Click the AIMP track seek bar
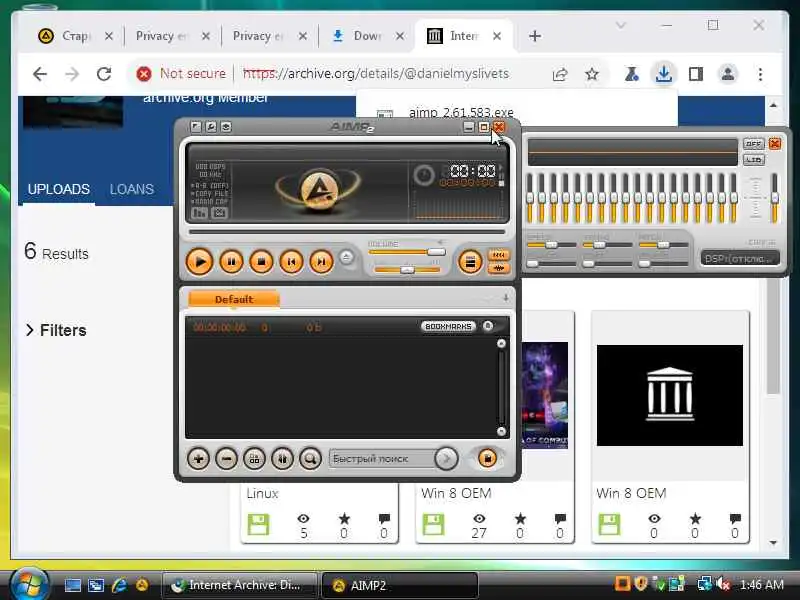800x600 pixels. pos(347,232)
